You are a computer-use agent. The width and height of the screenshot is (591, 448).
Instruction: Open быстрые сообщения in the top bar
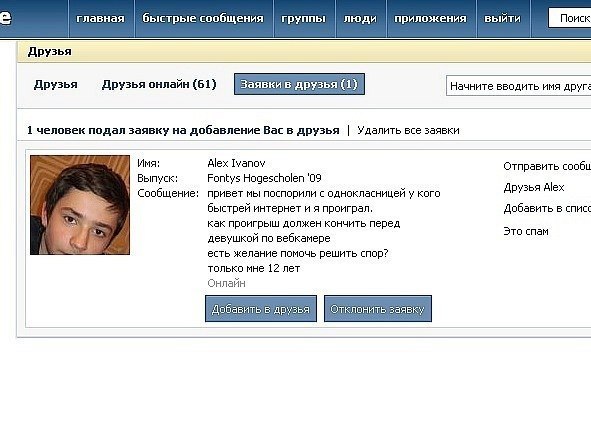pyautogui.click(x=203, y=18)
